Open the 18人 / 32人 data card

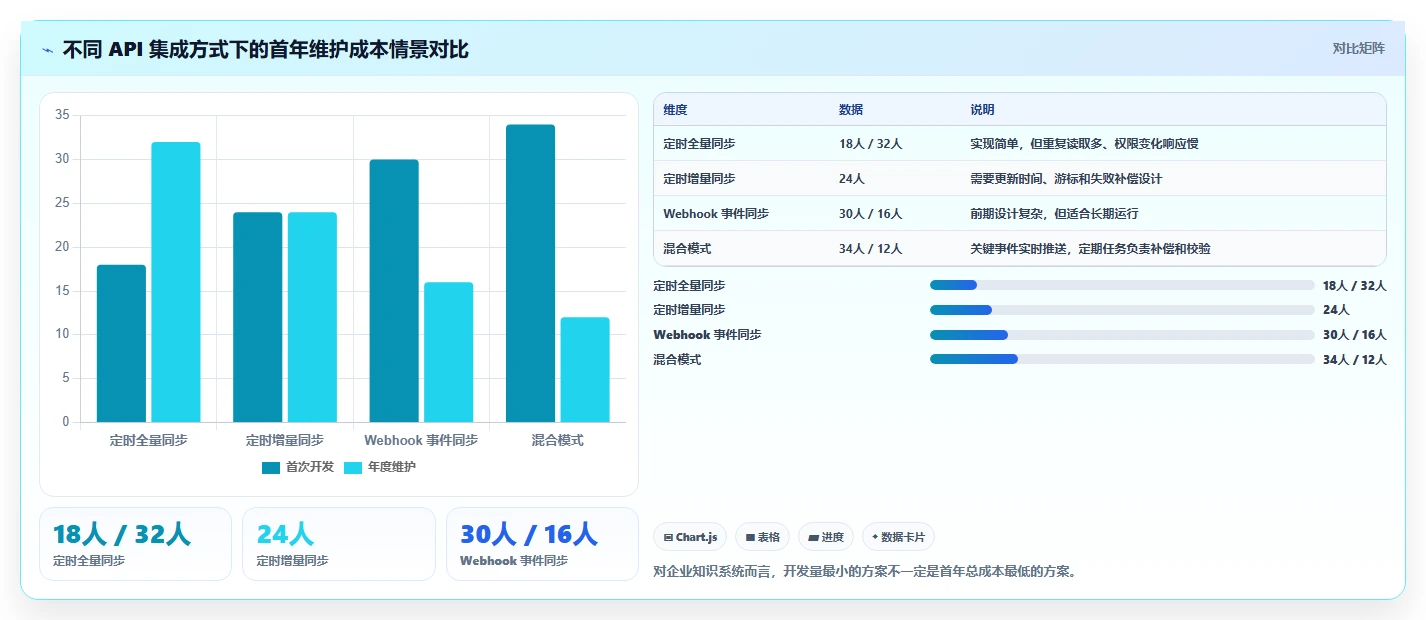135,544
